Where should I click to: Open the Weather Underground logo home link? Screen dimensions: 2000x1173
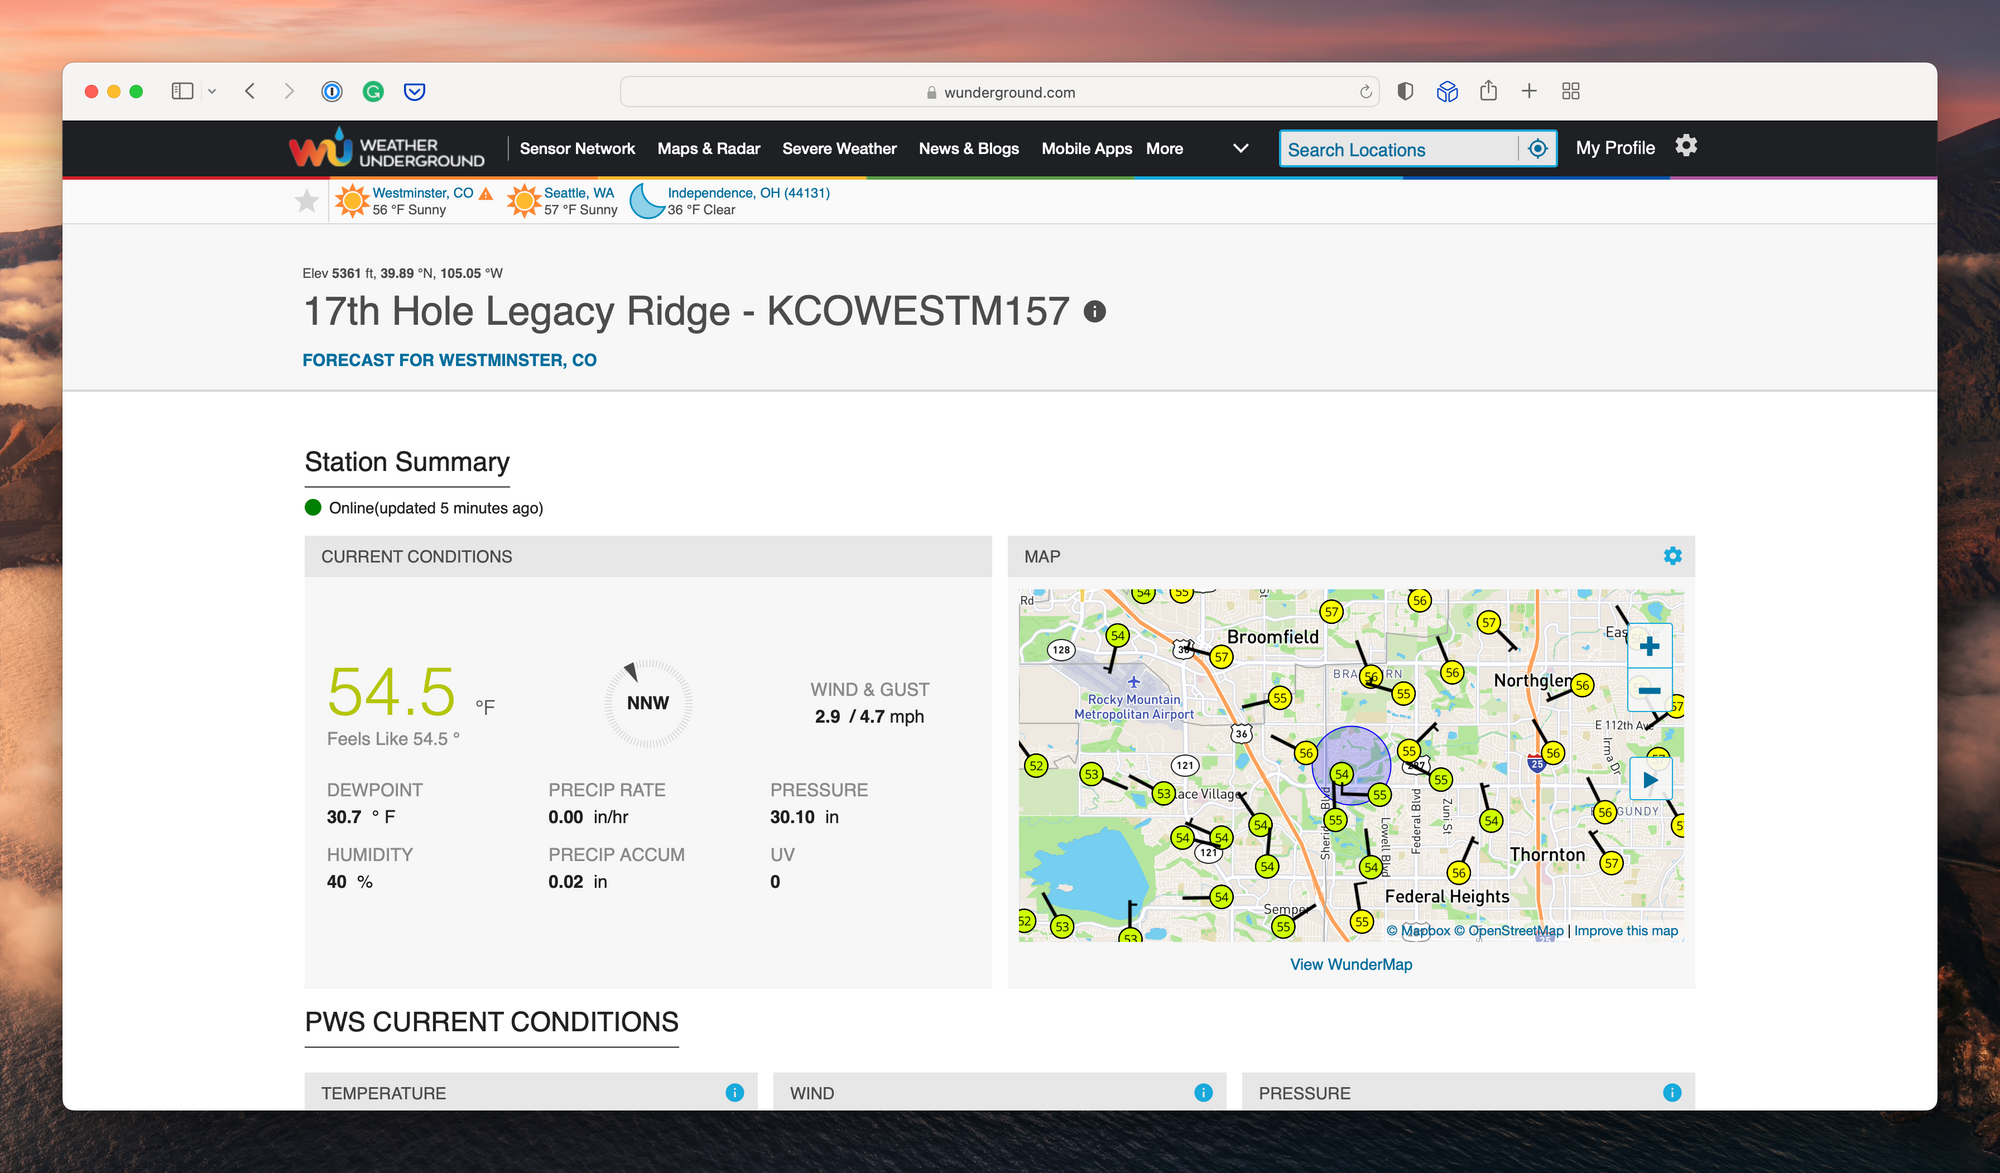(x=387, y=149)
